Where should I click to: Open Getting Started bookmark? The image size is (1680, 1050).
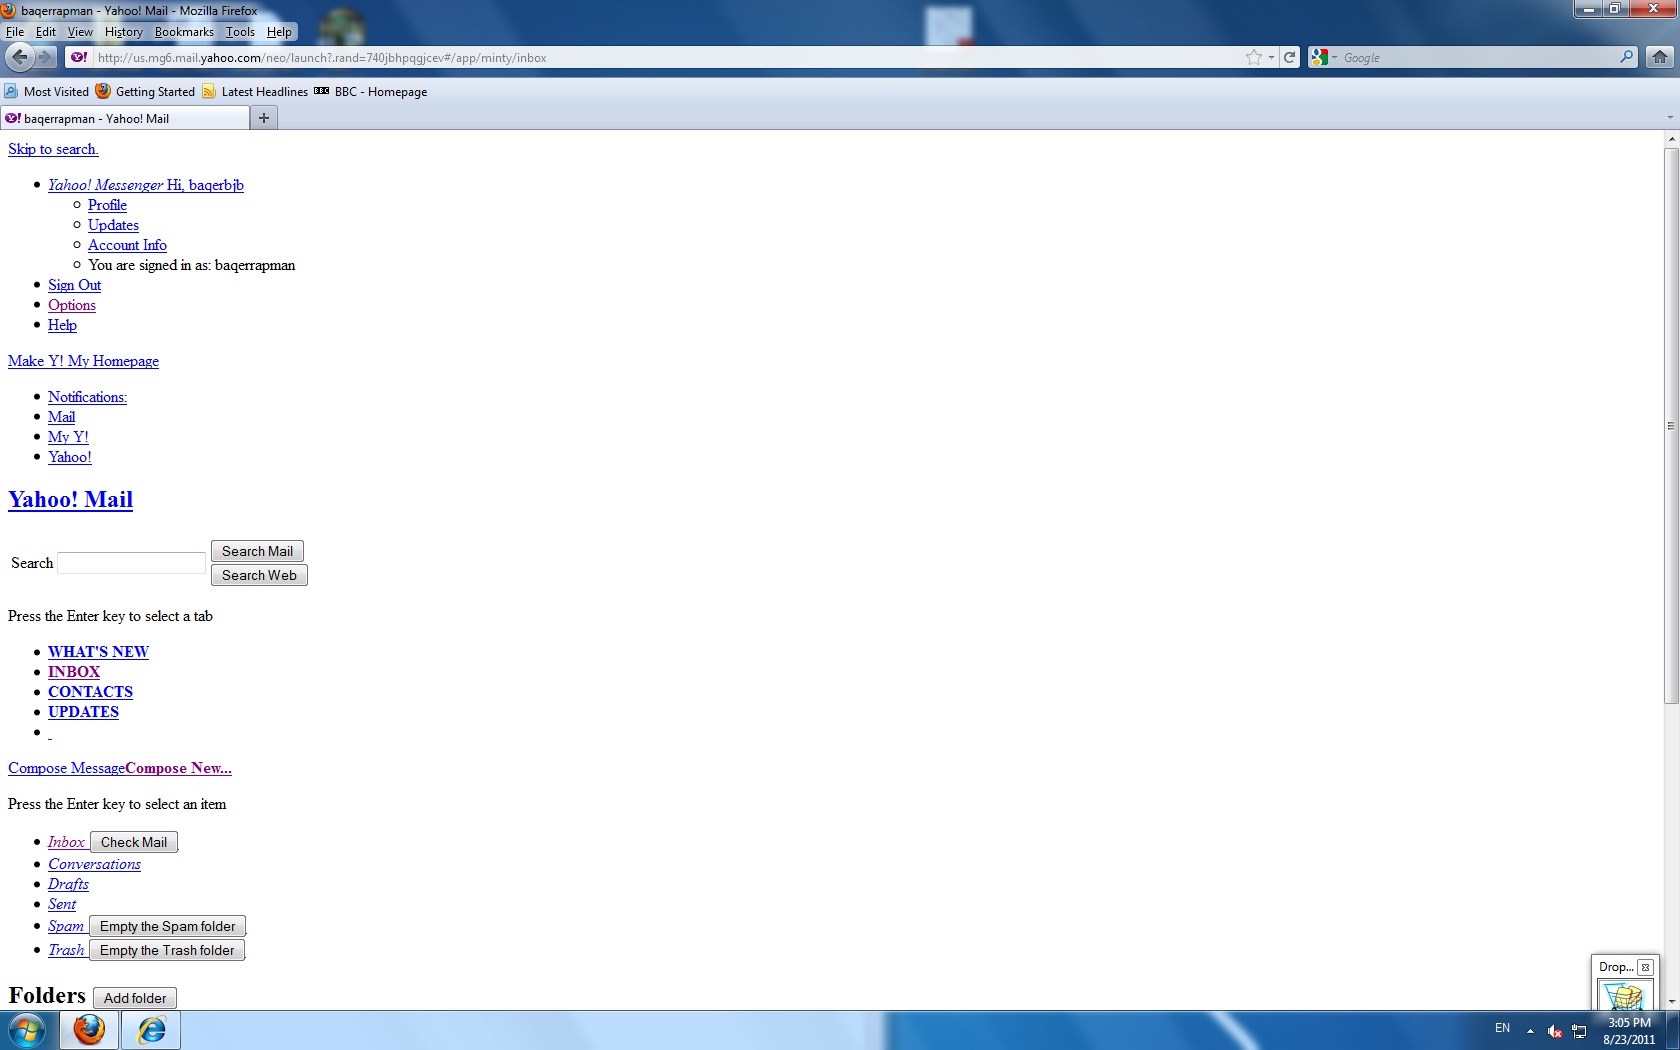146,91
